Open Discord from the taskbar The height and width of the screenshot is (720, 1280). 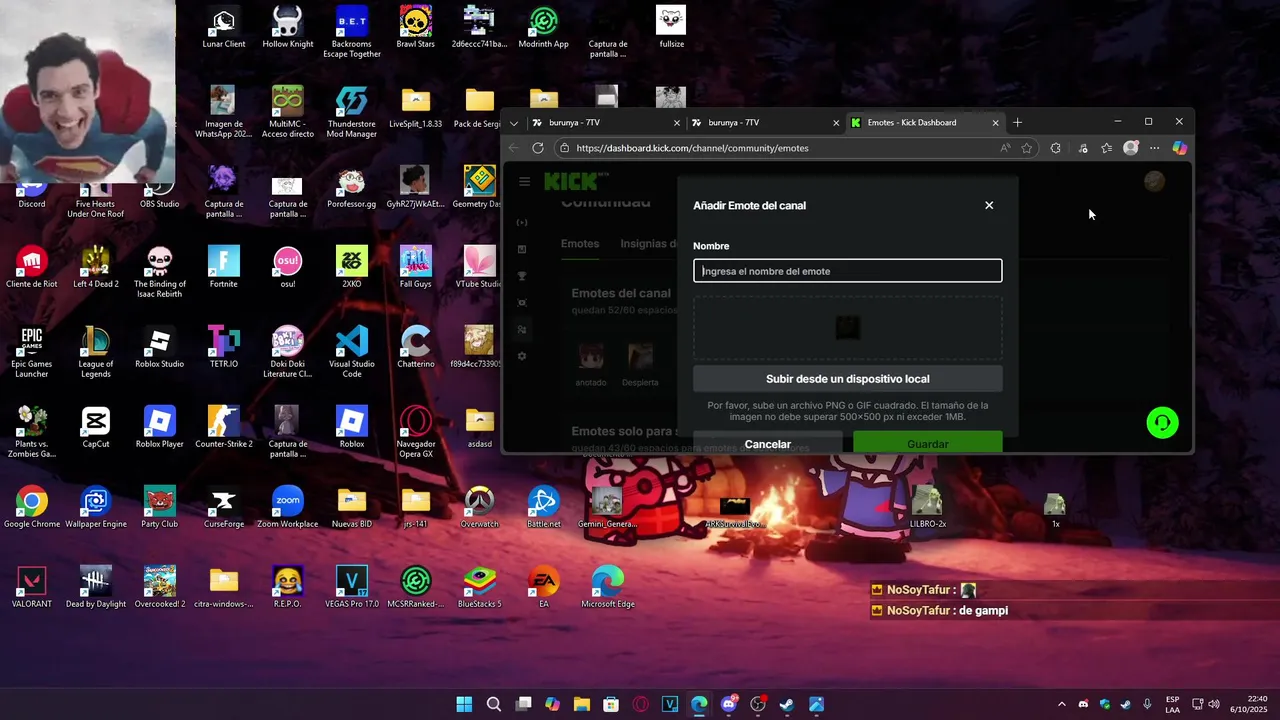(728, 704)
